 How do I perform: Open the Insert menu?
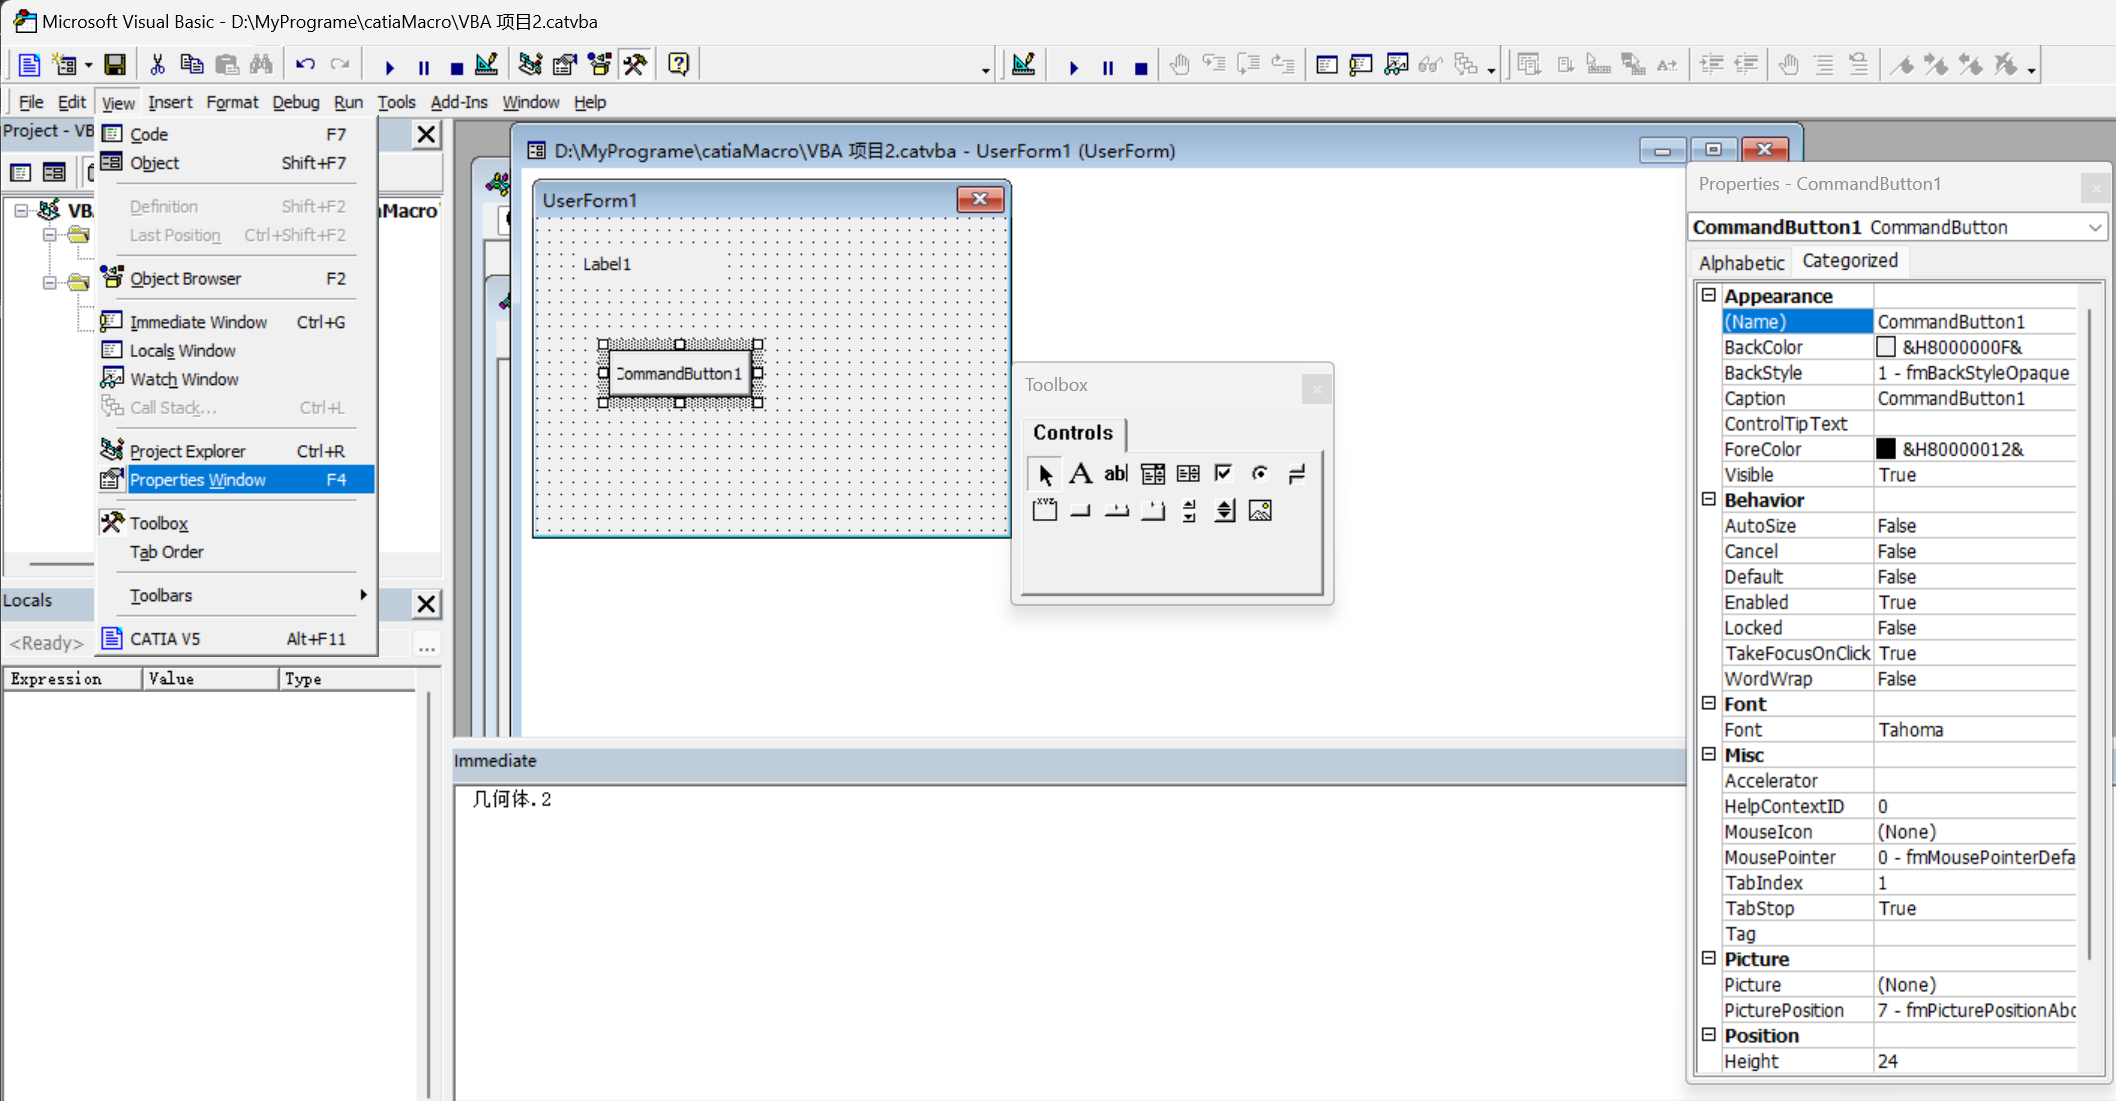click(x=170, y=102)
